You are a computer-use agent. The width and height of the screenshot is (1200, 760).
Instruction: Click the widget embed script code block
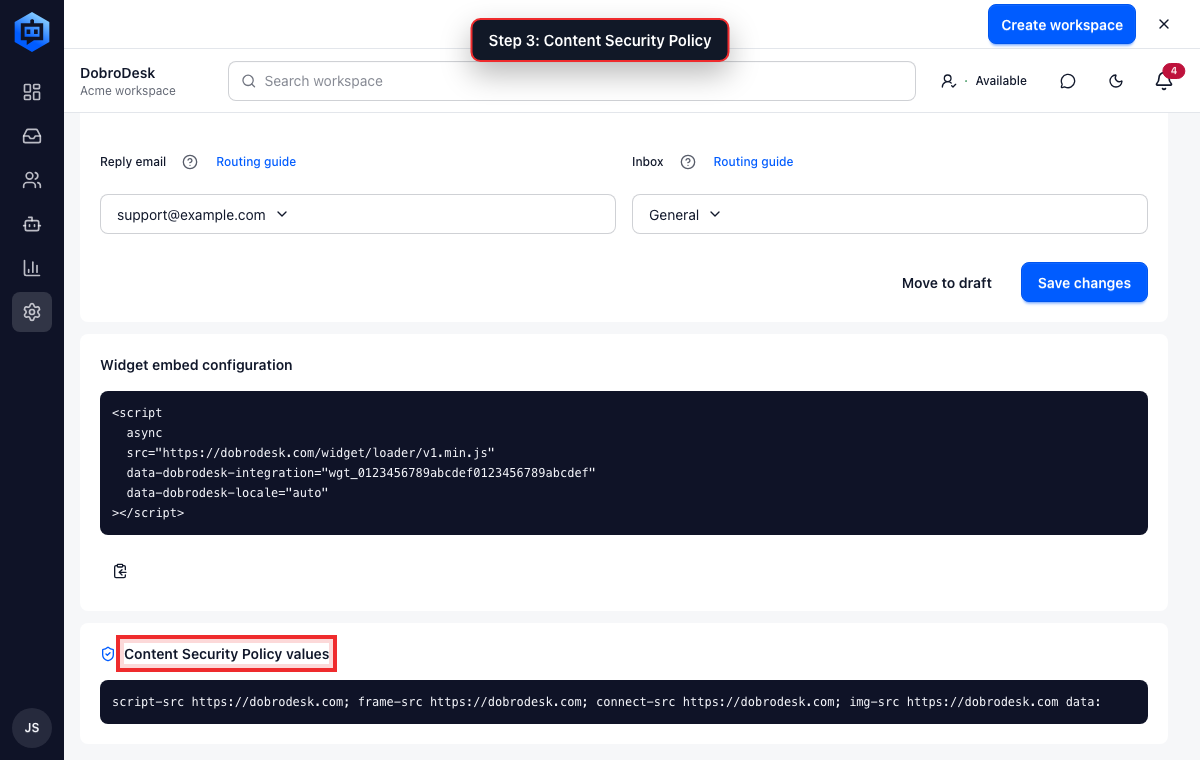[x=624, y=463]
